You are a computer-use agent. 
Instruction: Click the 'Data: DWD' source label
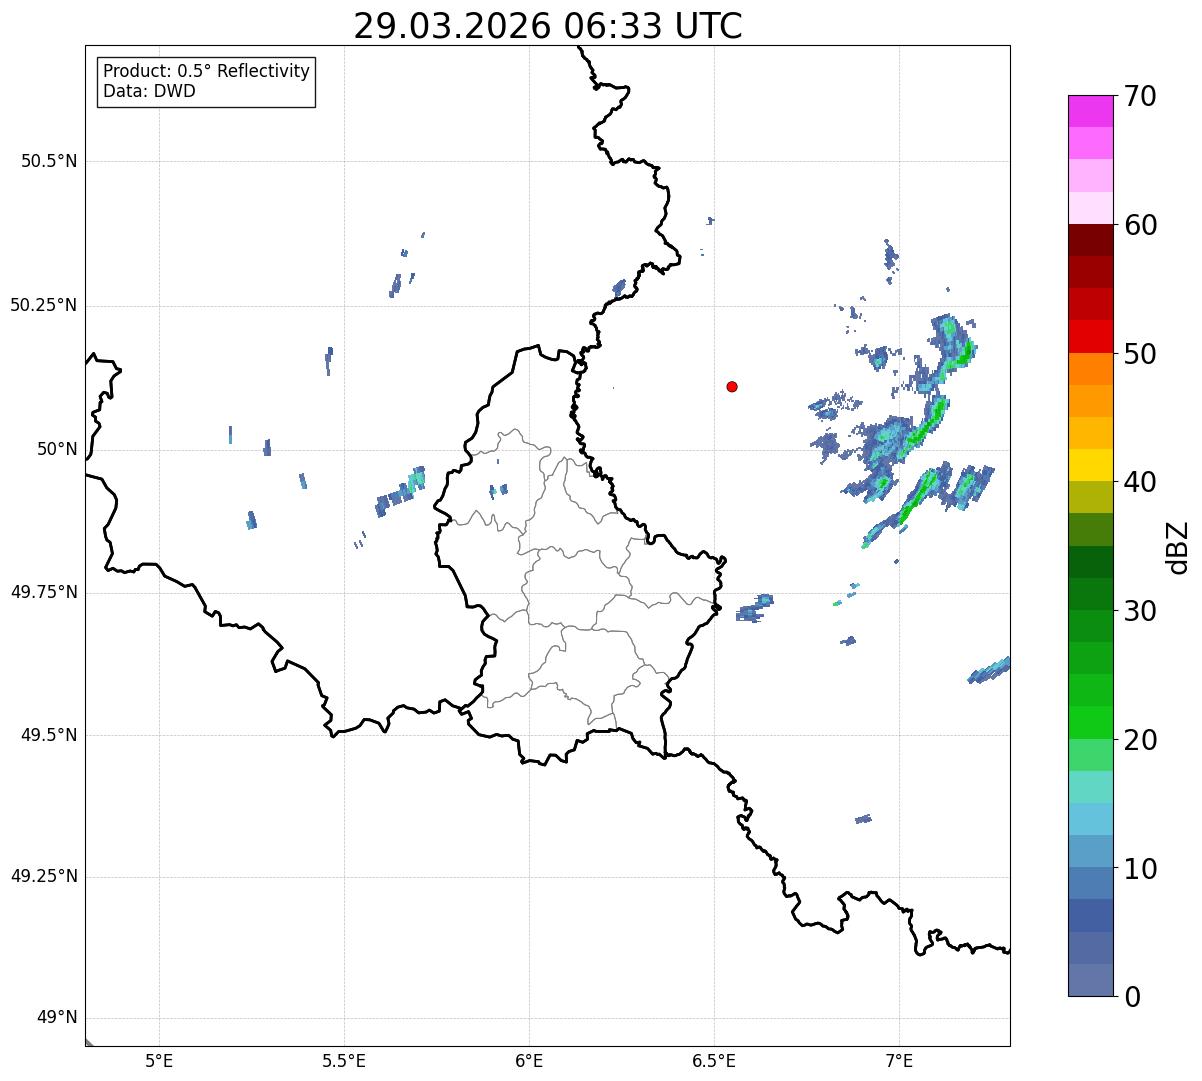click(x=149, y=92)
